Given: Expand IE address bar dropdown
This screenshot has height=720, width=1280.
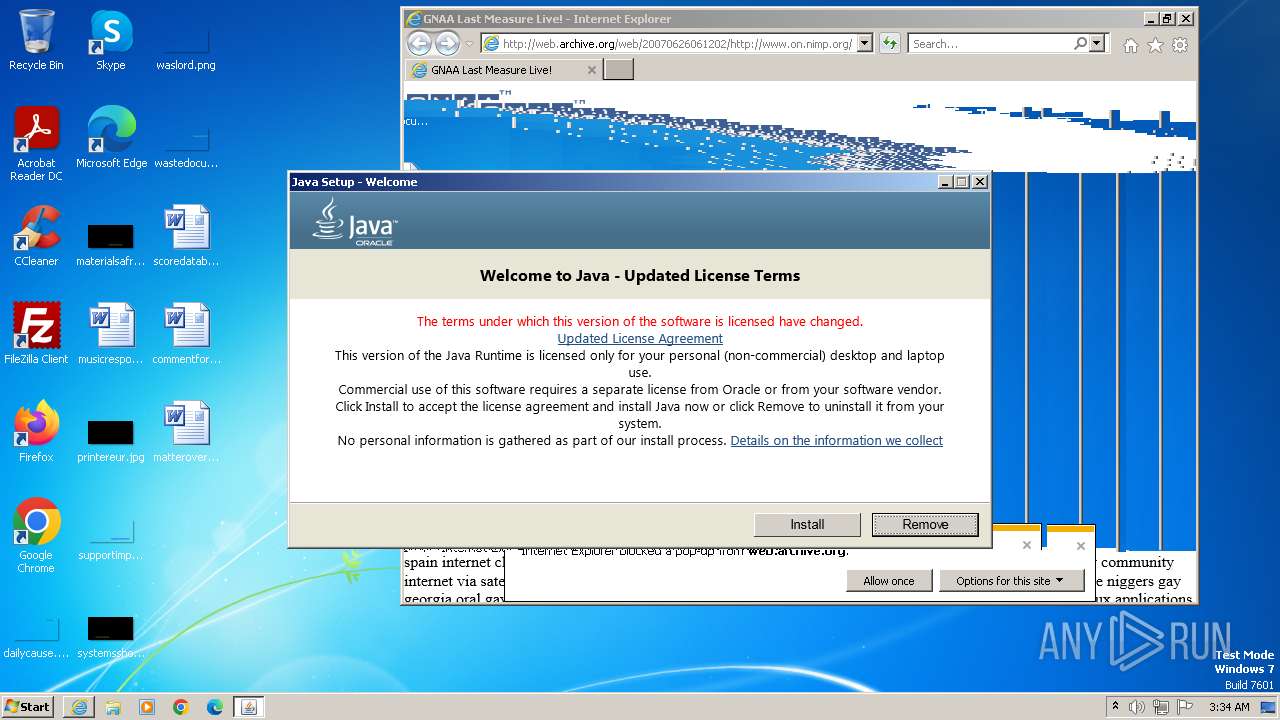Looking at the screenshot, I should [865, 43].
